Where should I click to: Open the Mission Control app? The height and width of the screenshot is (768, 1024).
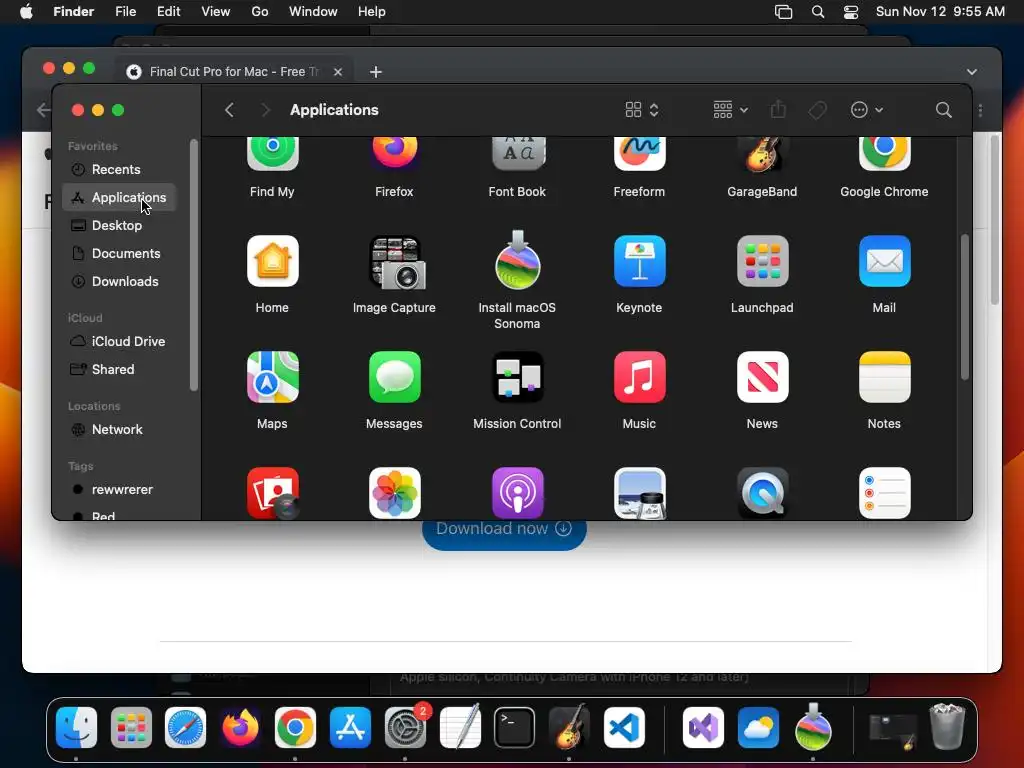(x=517, y=377)
